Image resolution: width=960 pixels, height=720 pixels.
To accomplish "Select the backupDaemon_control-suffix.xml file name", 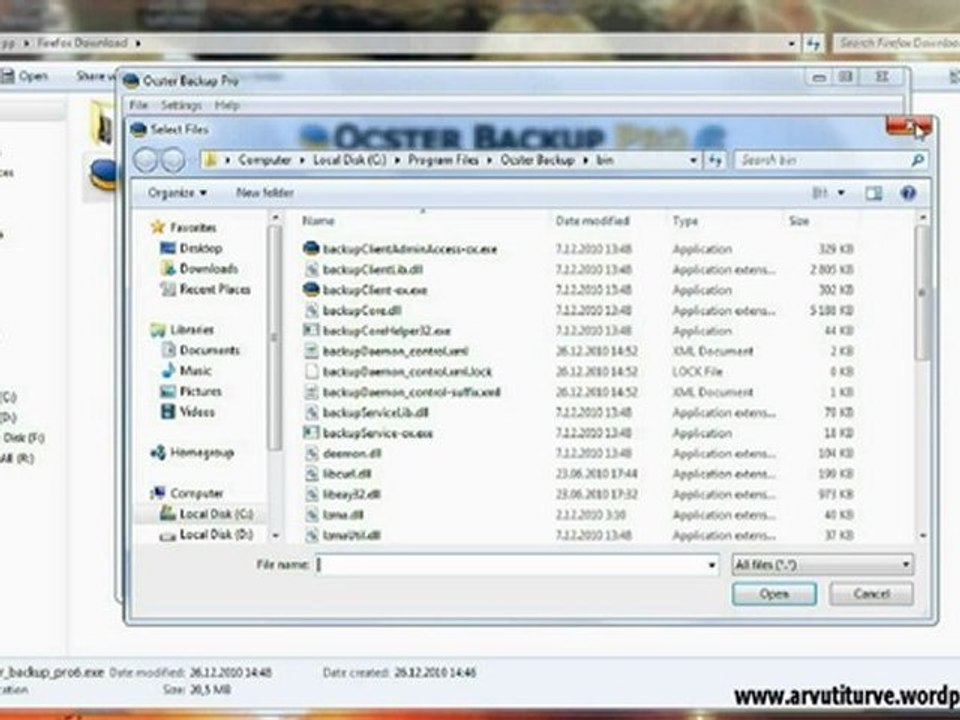I will click(x=411, y=392).
